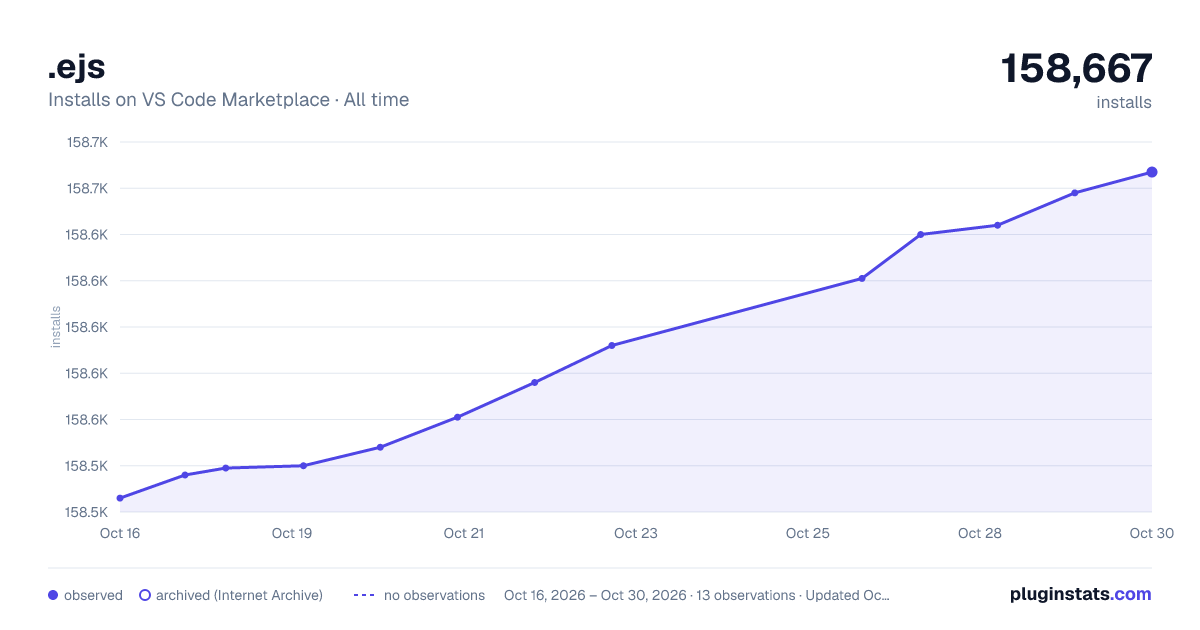Click the observed legend label
The height and width of the screenshot is (630, 1200).
point(93,595)
